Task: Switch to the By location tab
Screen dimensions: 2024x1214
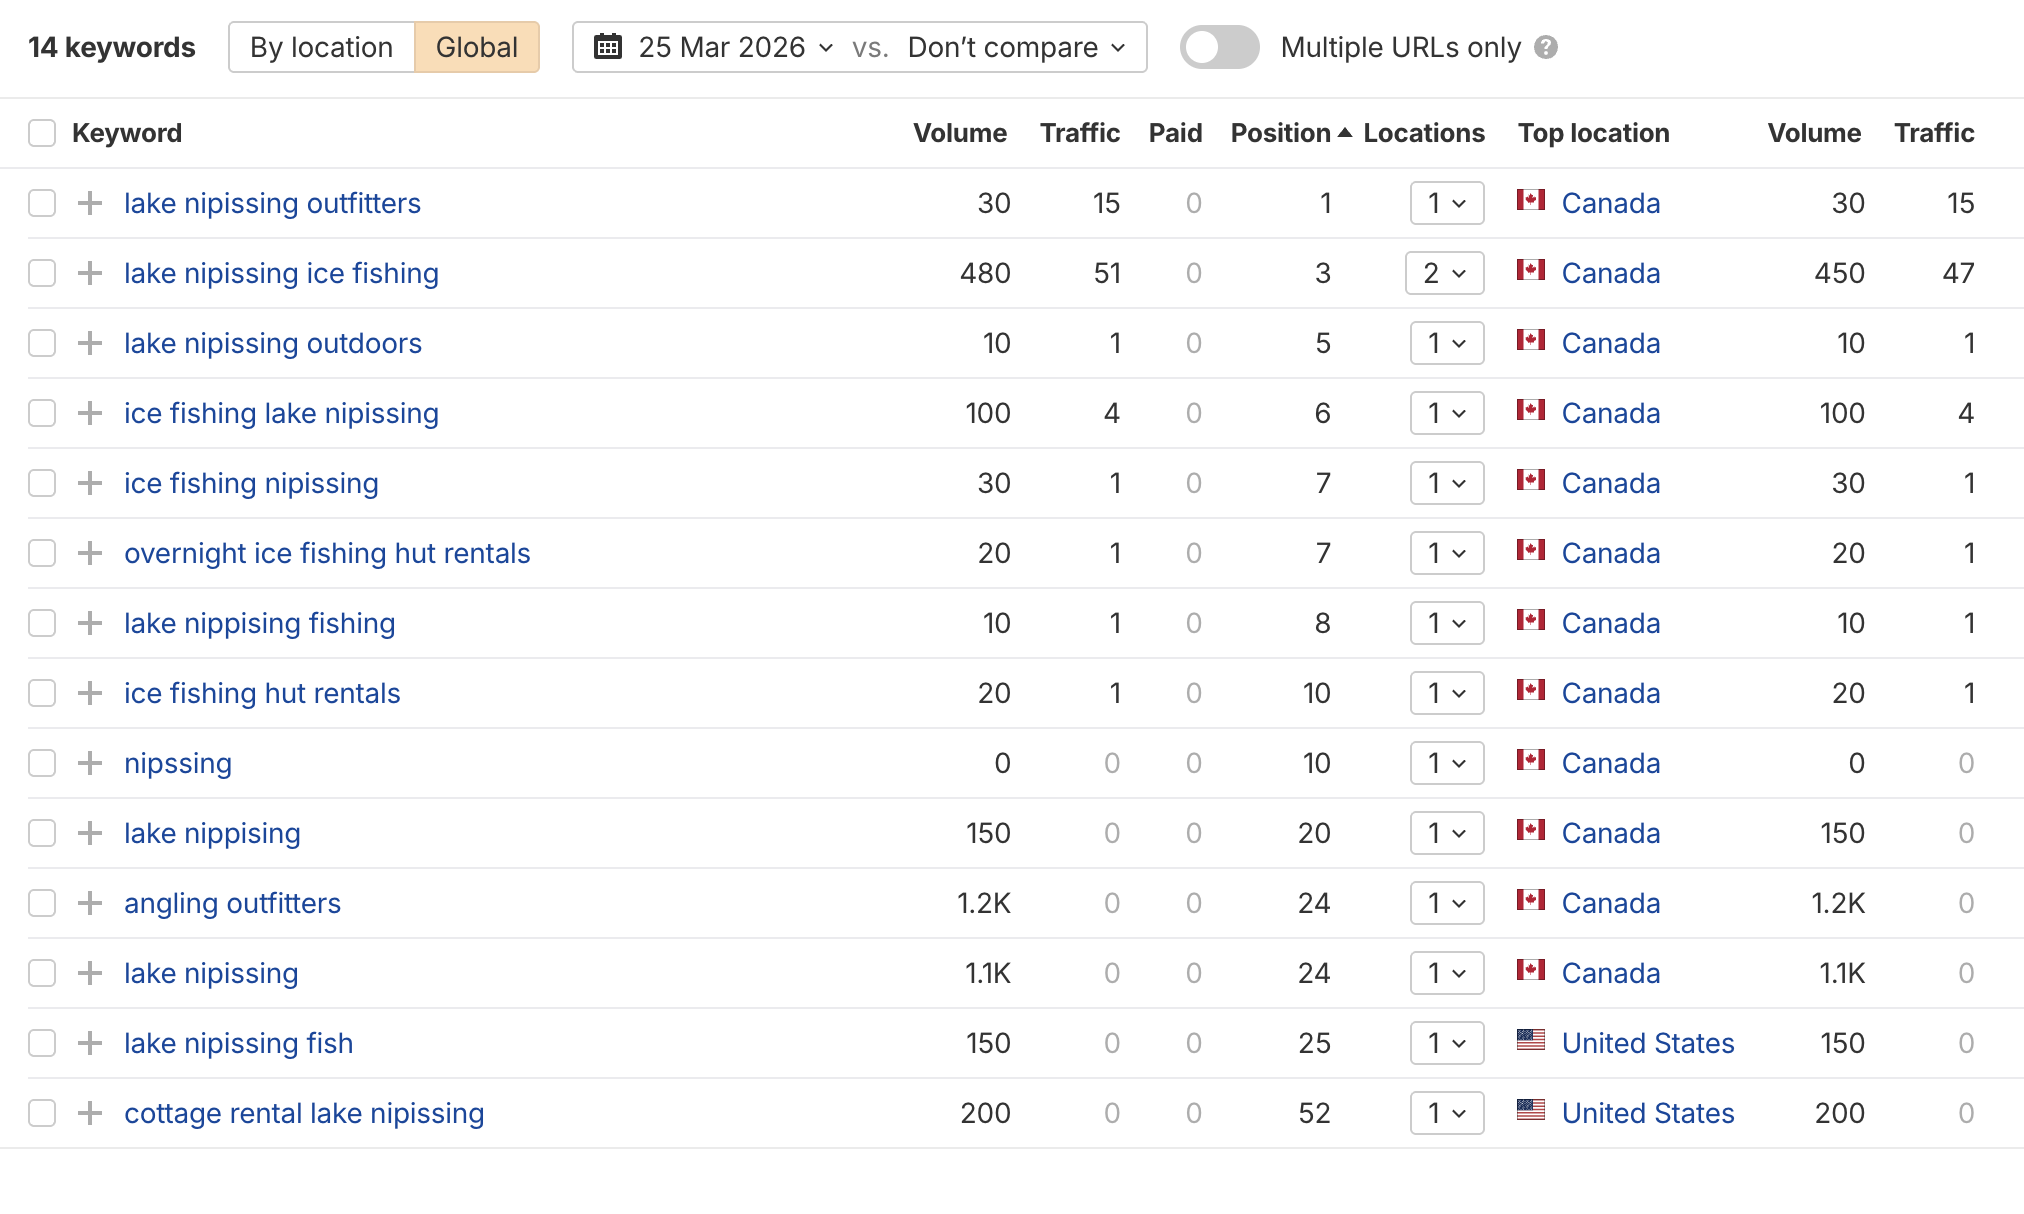Action: pyautogui.click(x=321, y=46)
